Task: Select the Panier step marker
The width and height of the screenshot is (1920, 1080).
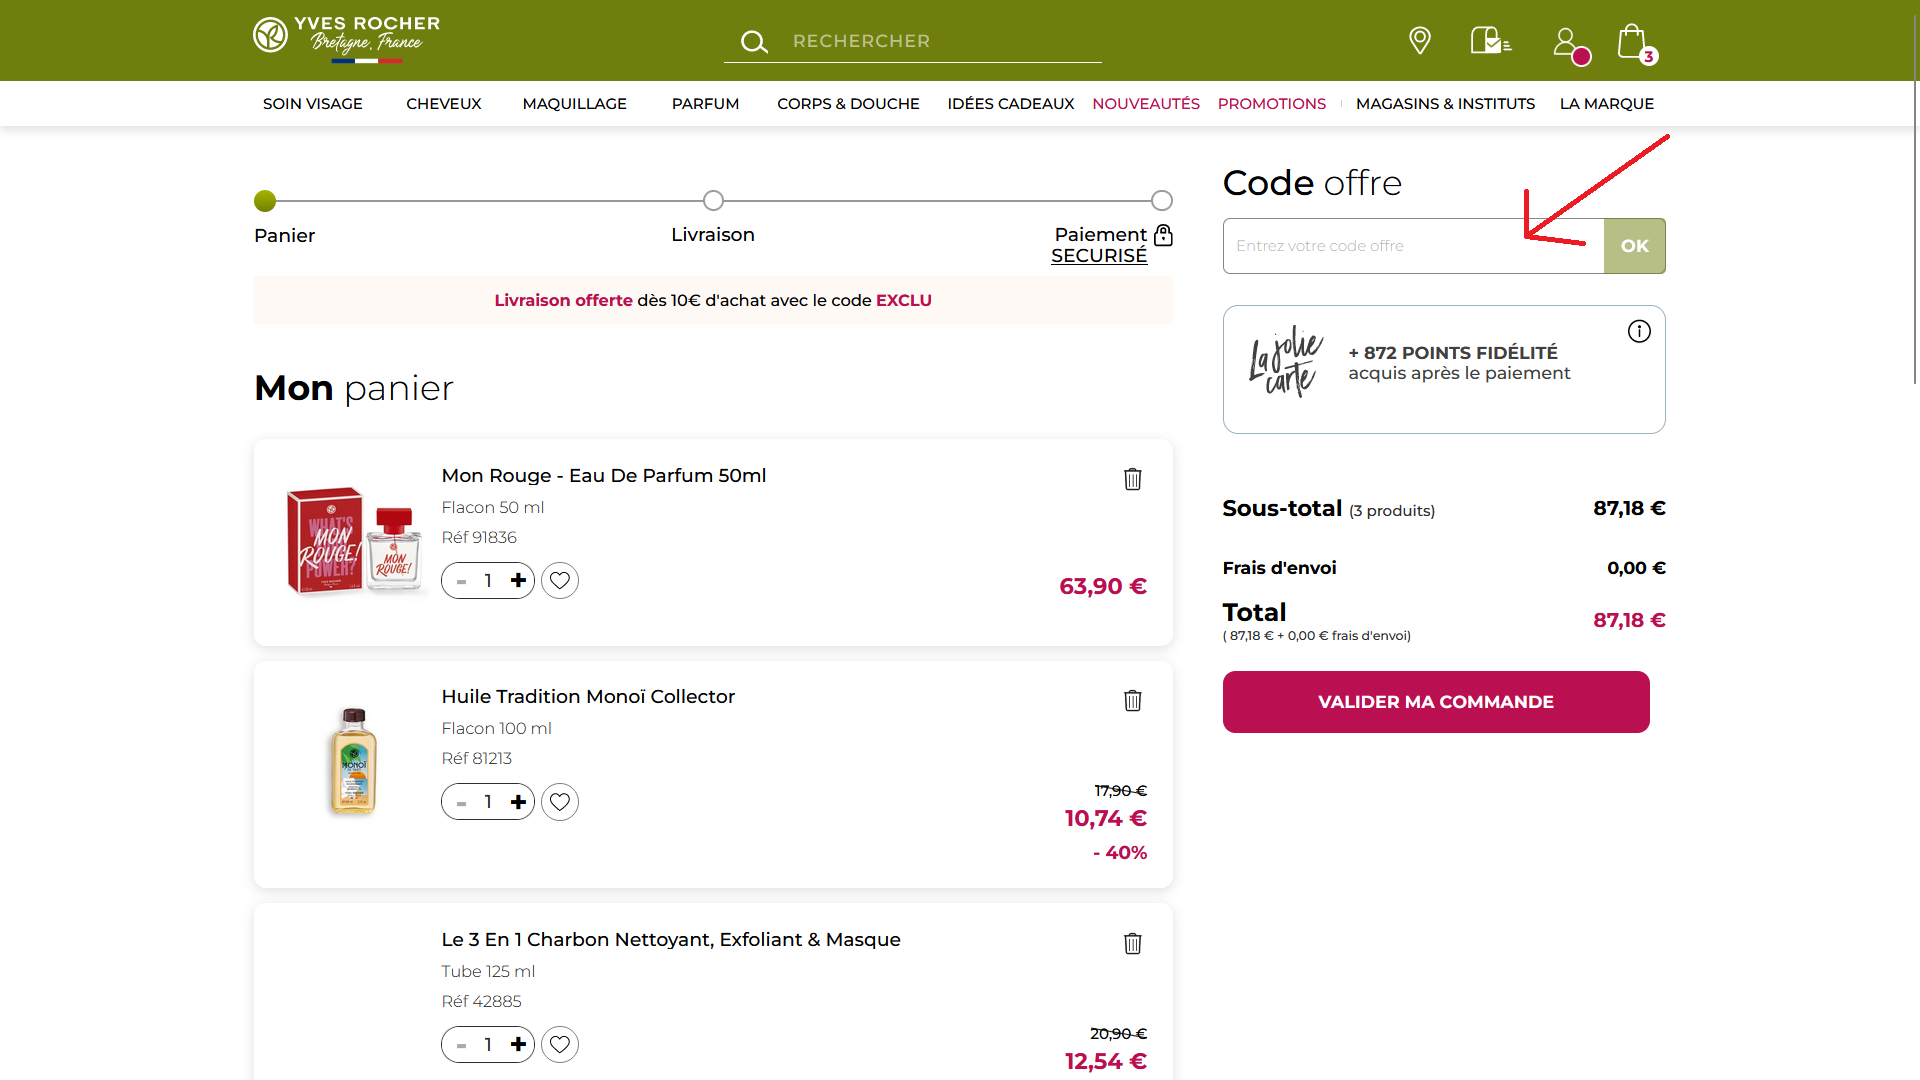Action: 265,201
